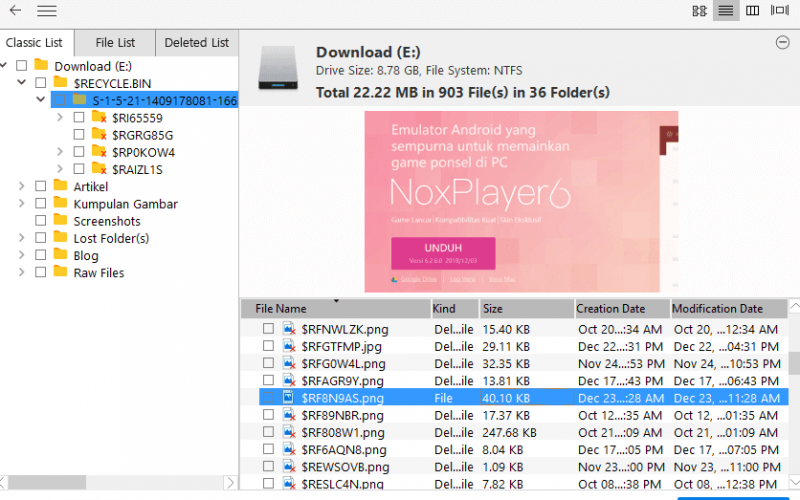Sort by Size column header
The height and width of the screenshot is (500, 800).
(x=527, y=309)
